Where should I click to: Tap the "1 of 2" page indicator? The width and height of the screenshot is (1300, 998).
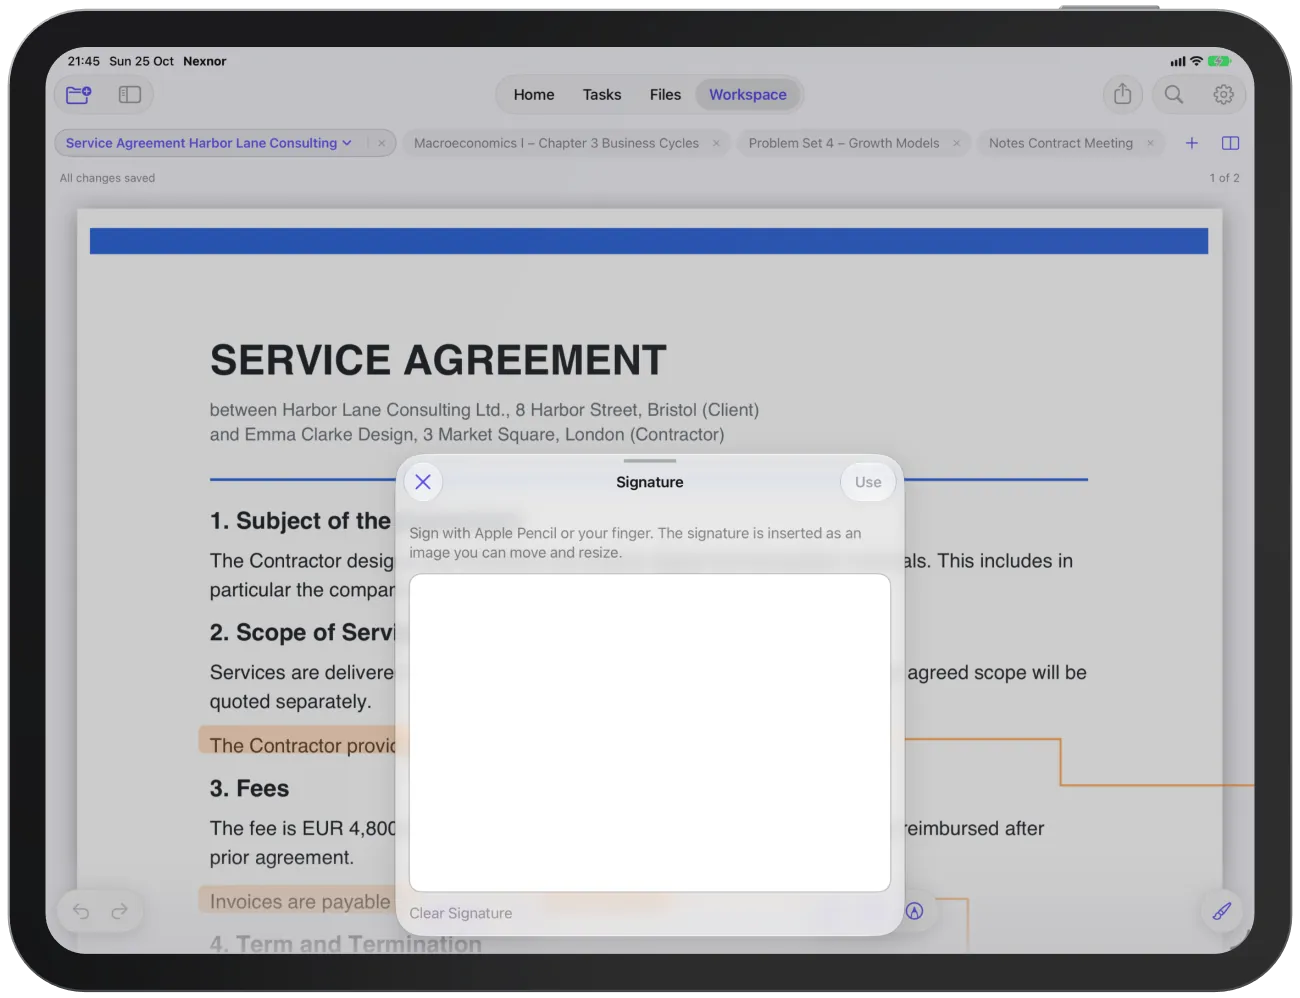pos(1224,178)
